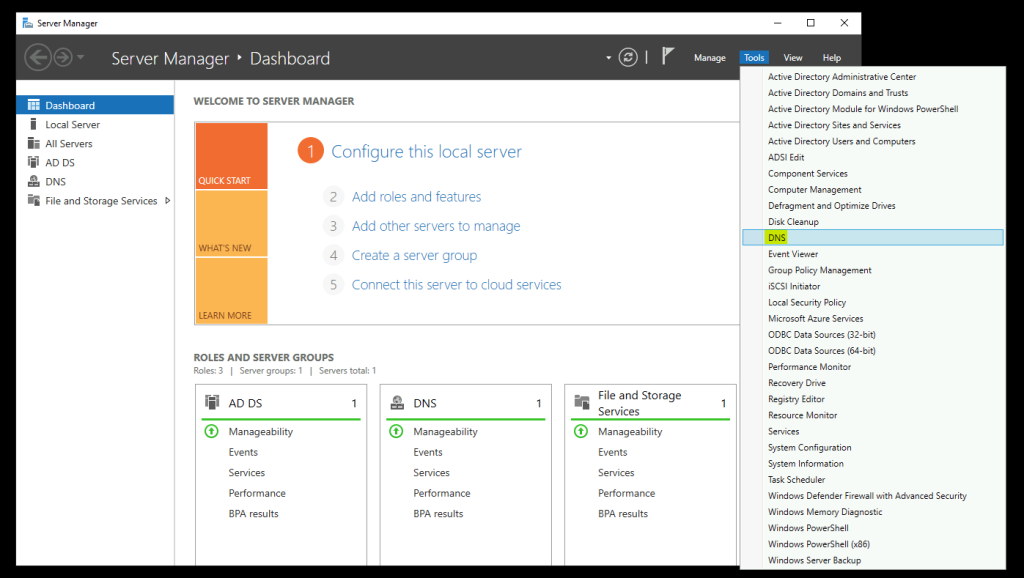Open the Manage menu
This screenshot has width=1024, height=578.
pos(709,57)
